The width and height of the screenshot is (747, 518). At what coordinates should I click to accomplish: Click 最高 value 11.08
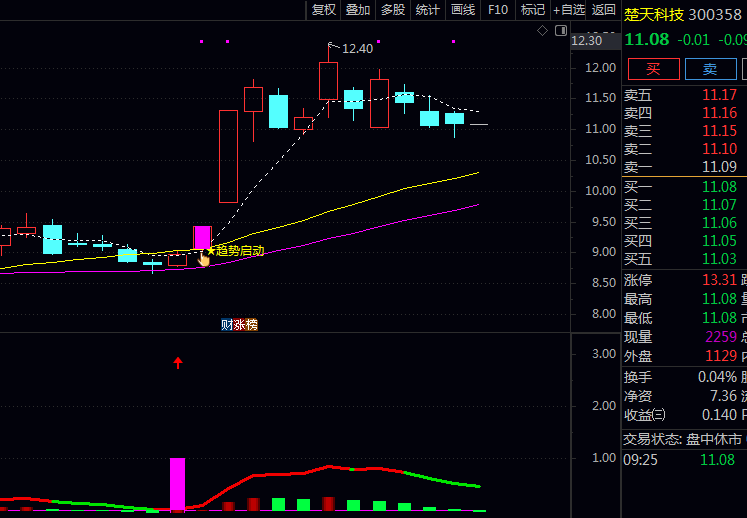coord(719,299)
